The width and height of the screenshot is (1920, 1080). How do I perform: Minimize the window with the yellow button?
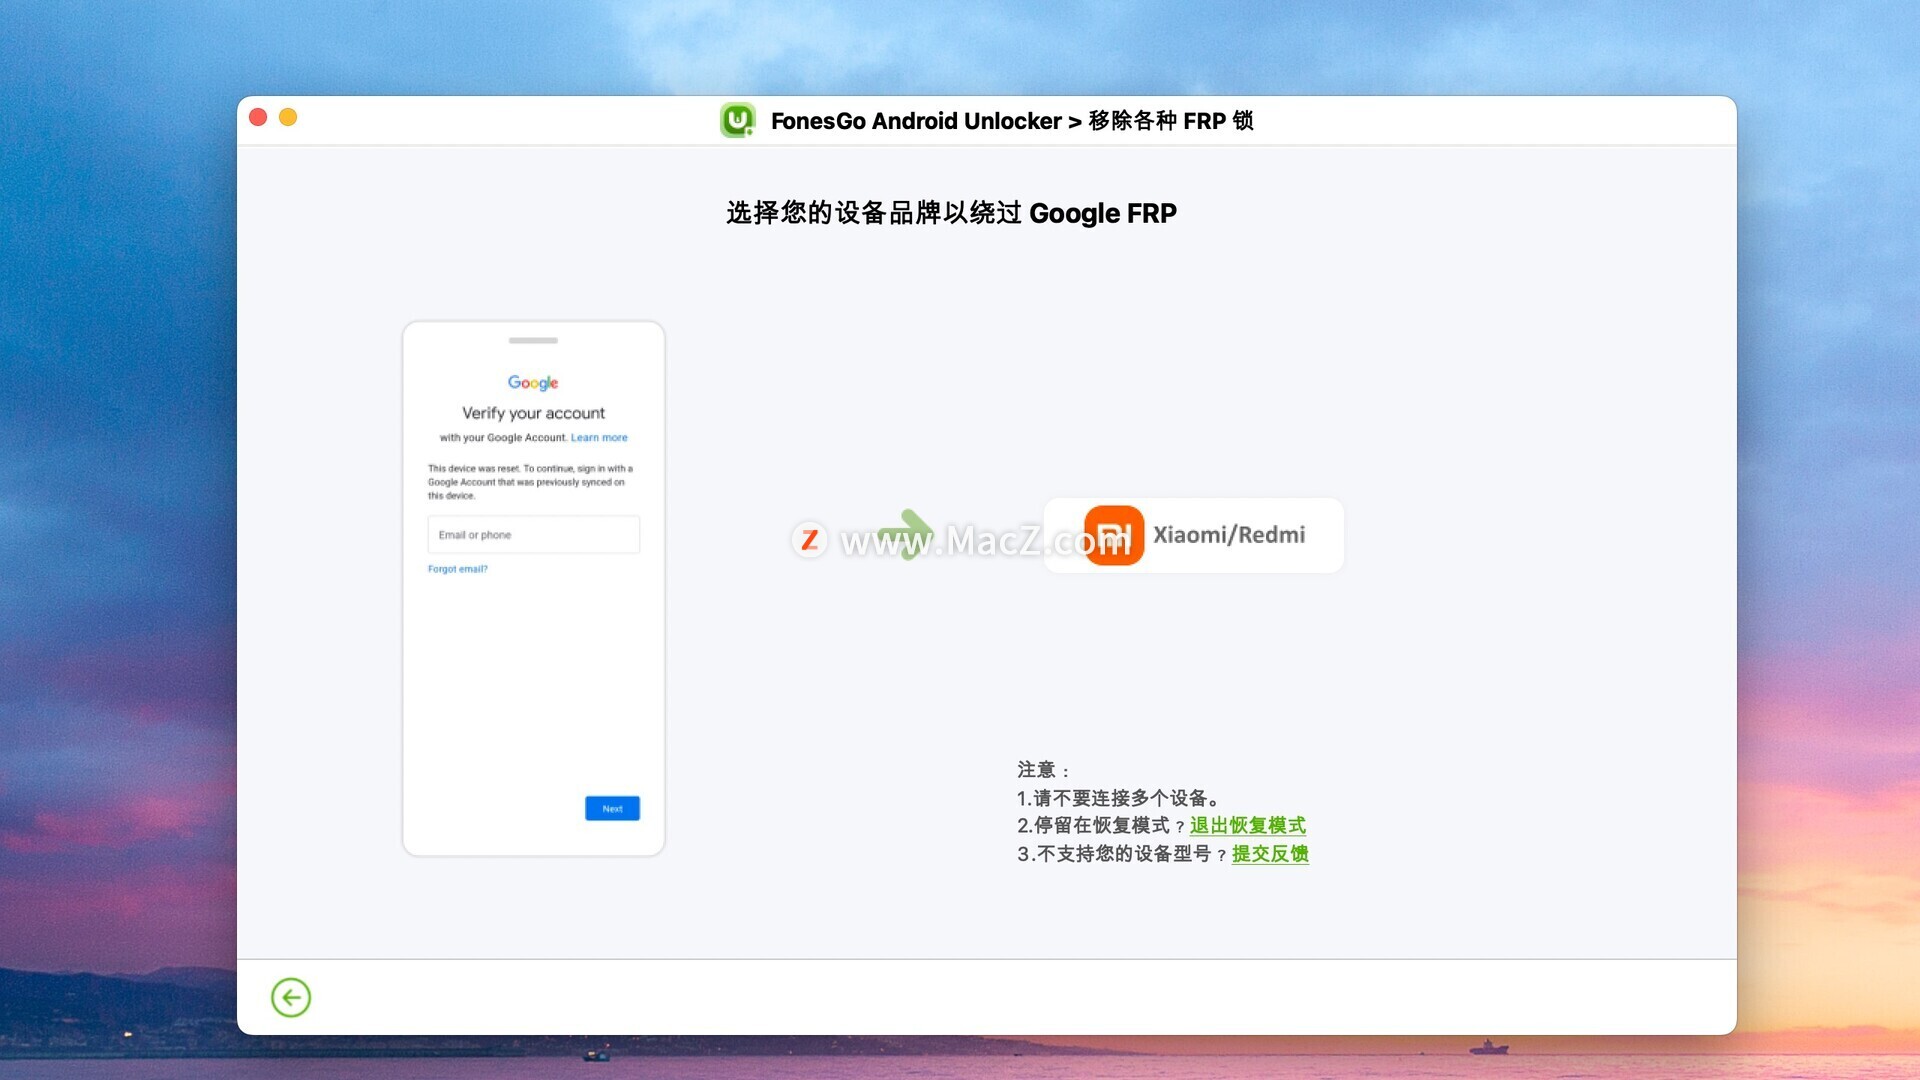coord(288,117)
